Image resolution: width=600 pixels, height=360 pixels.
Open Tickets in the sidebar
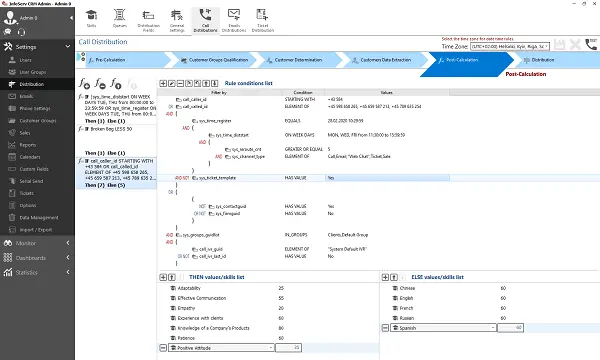37,193
